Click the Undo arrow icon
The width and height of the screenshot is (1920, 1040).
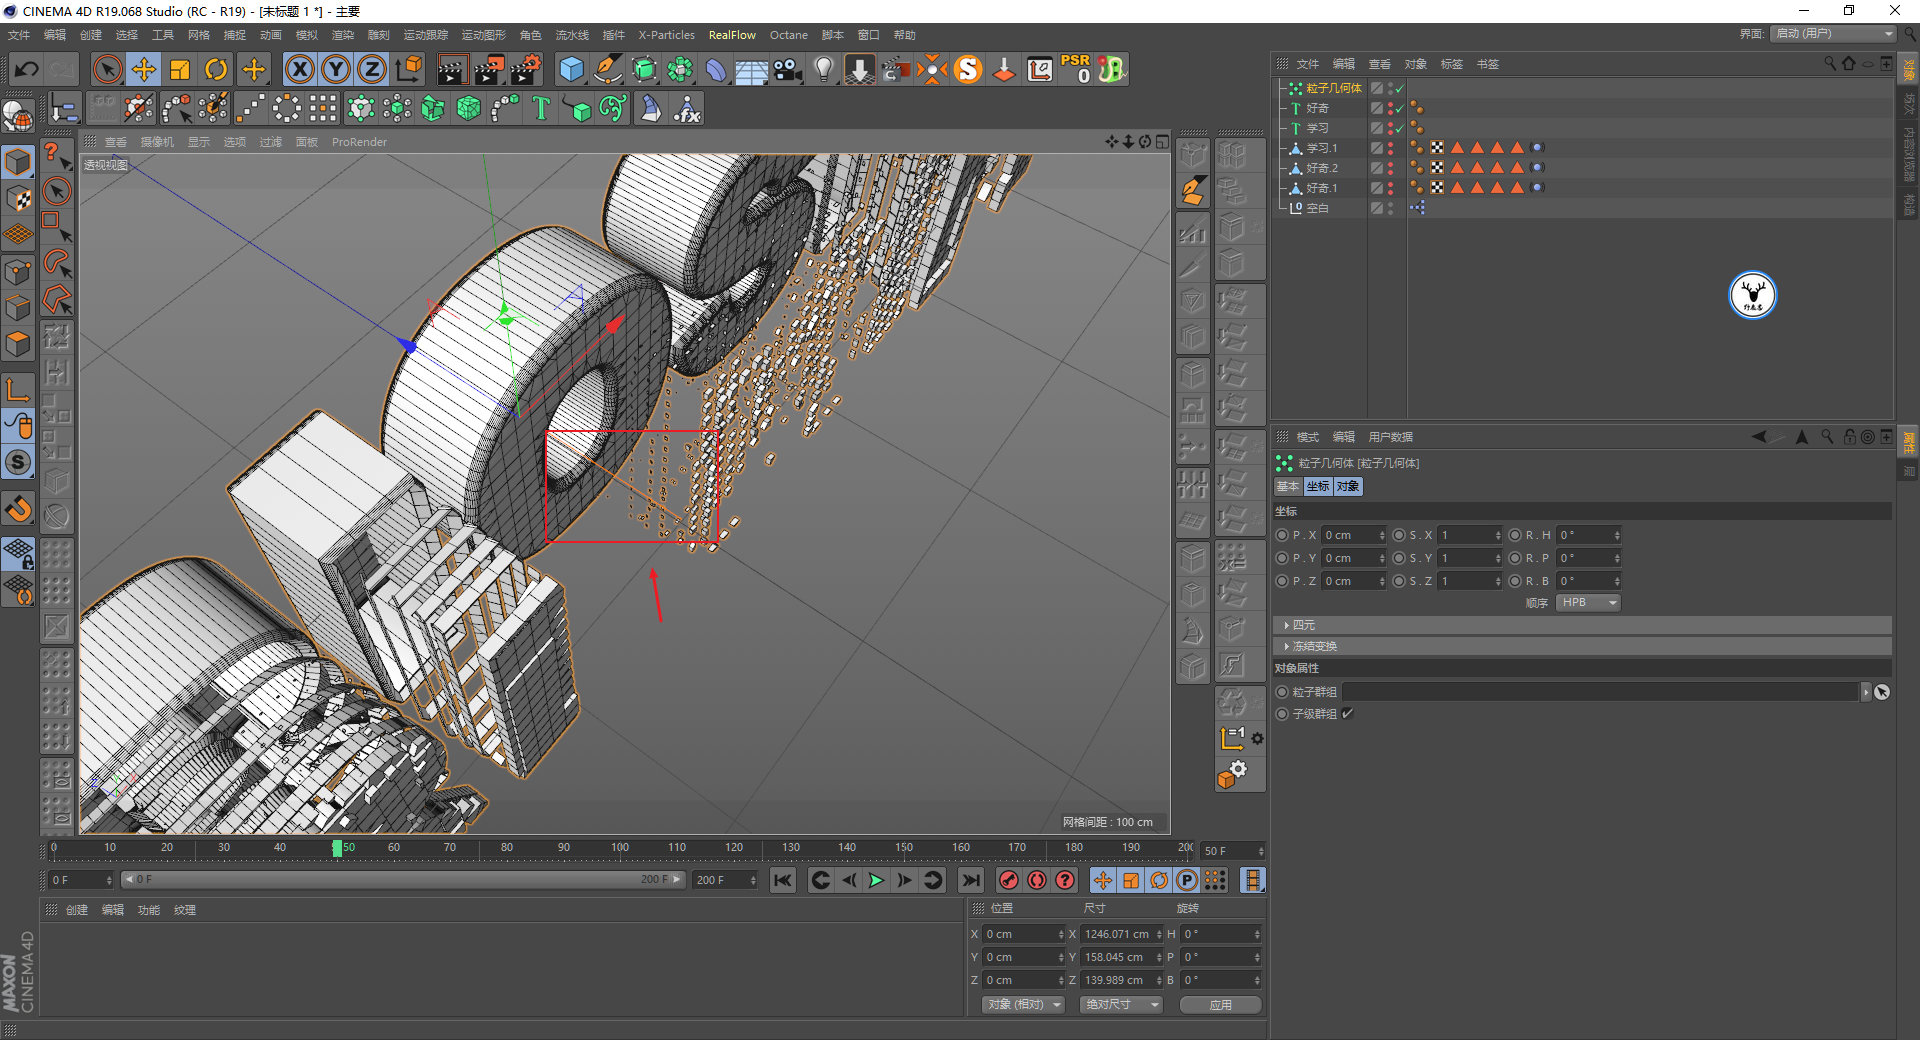(27, 69)
